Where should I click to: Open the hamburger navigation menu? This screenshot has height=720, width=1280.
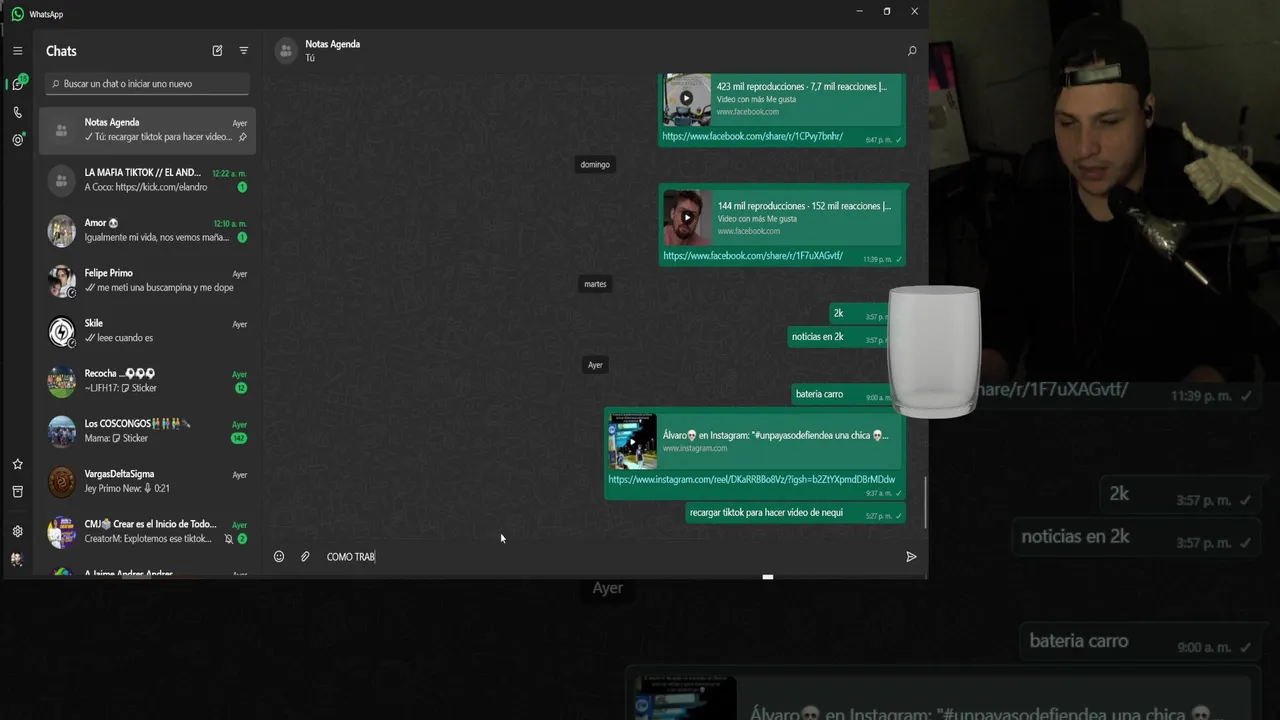pos(17,51)
